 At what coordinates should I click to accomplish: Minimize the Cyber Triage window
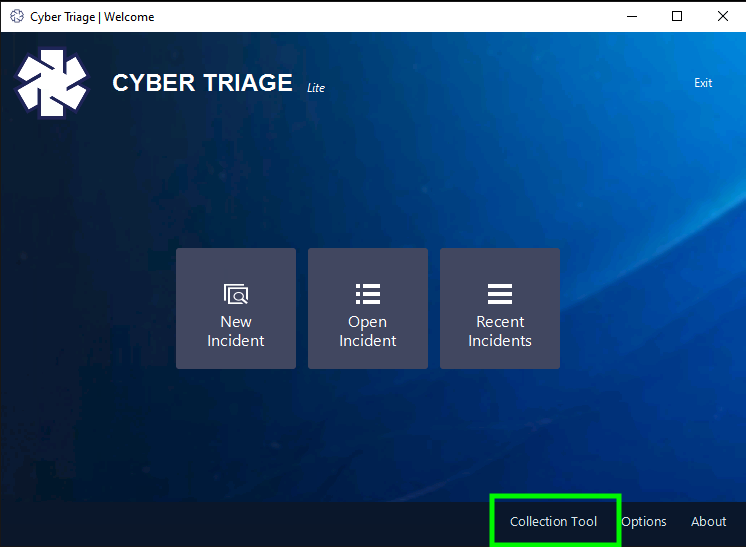point(632,16)
